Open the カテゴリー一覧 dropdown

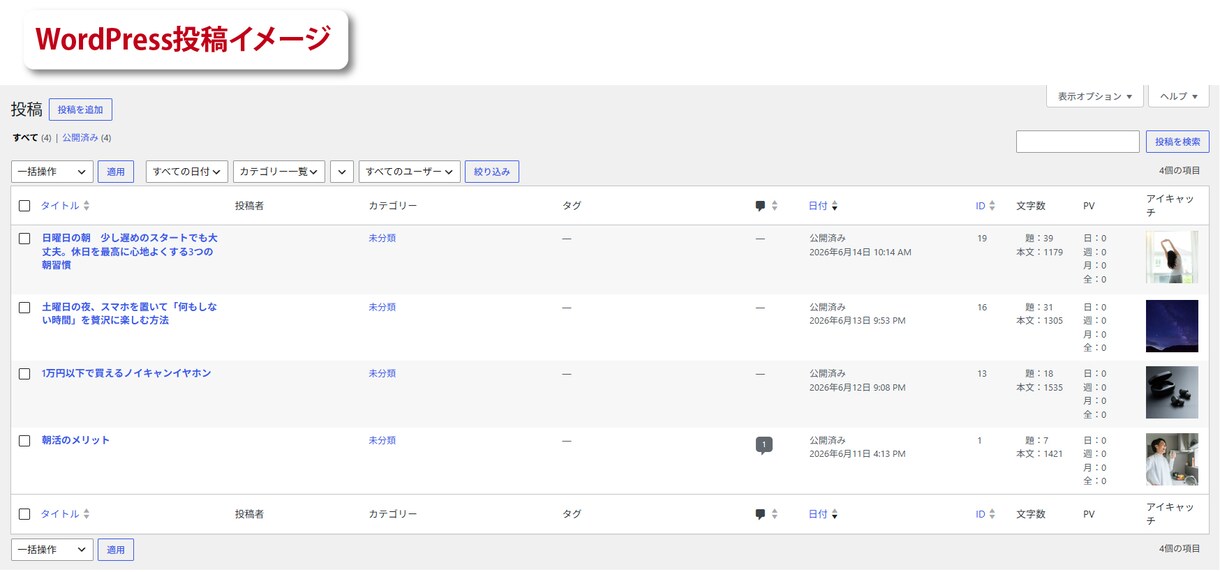click(x=279, y=172)
